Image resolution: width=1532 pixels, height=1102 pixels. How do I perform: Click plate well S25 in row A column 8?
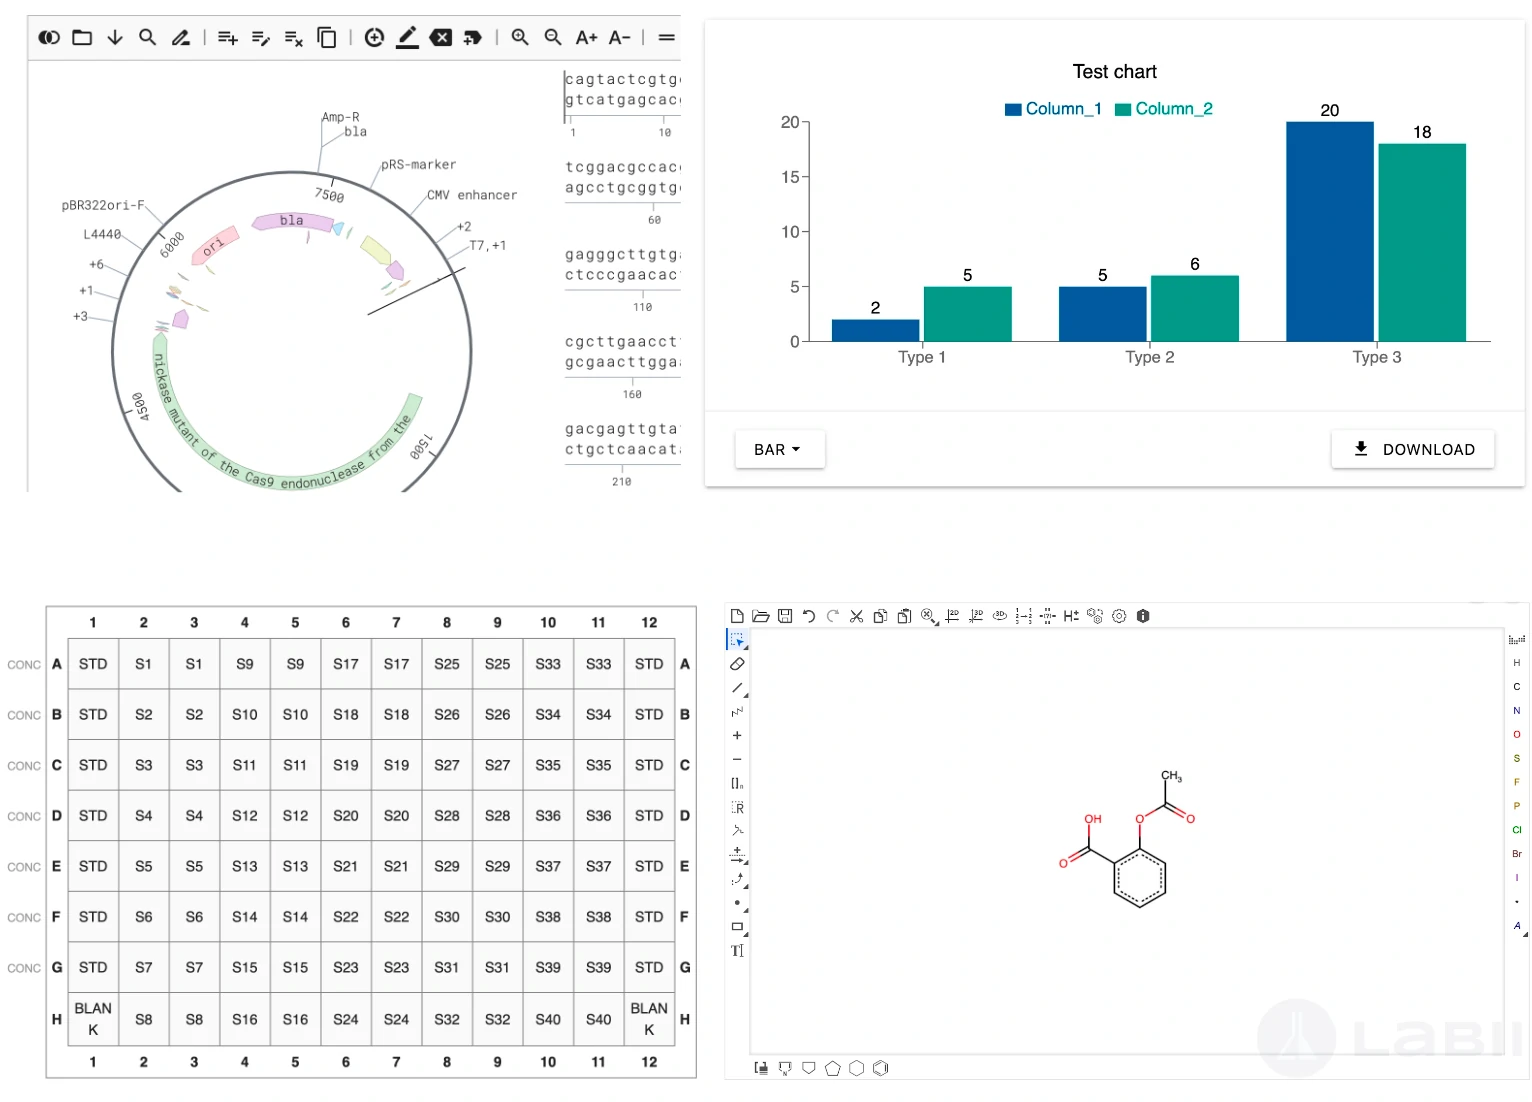tap(447, 664)
